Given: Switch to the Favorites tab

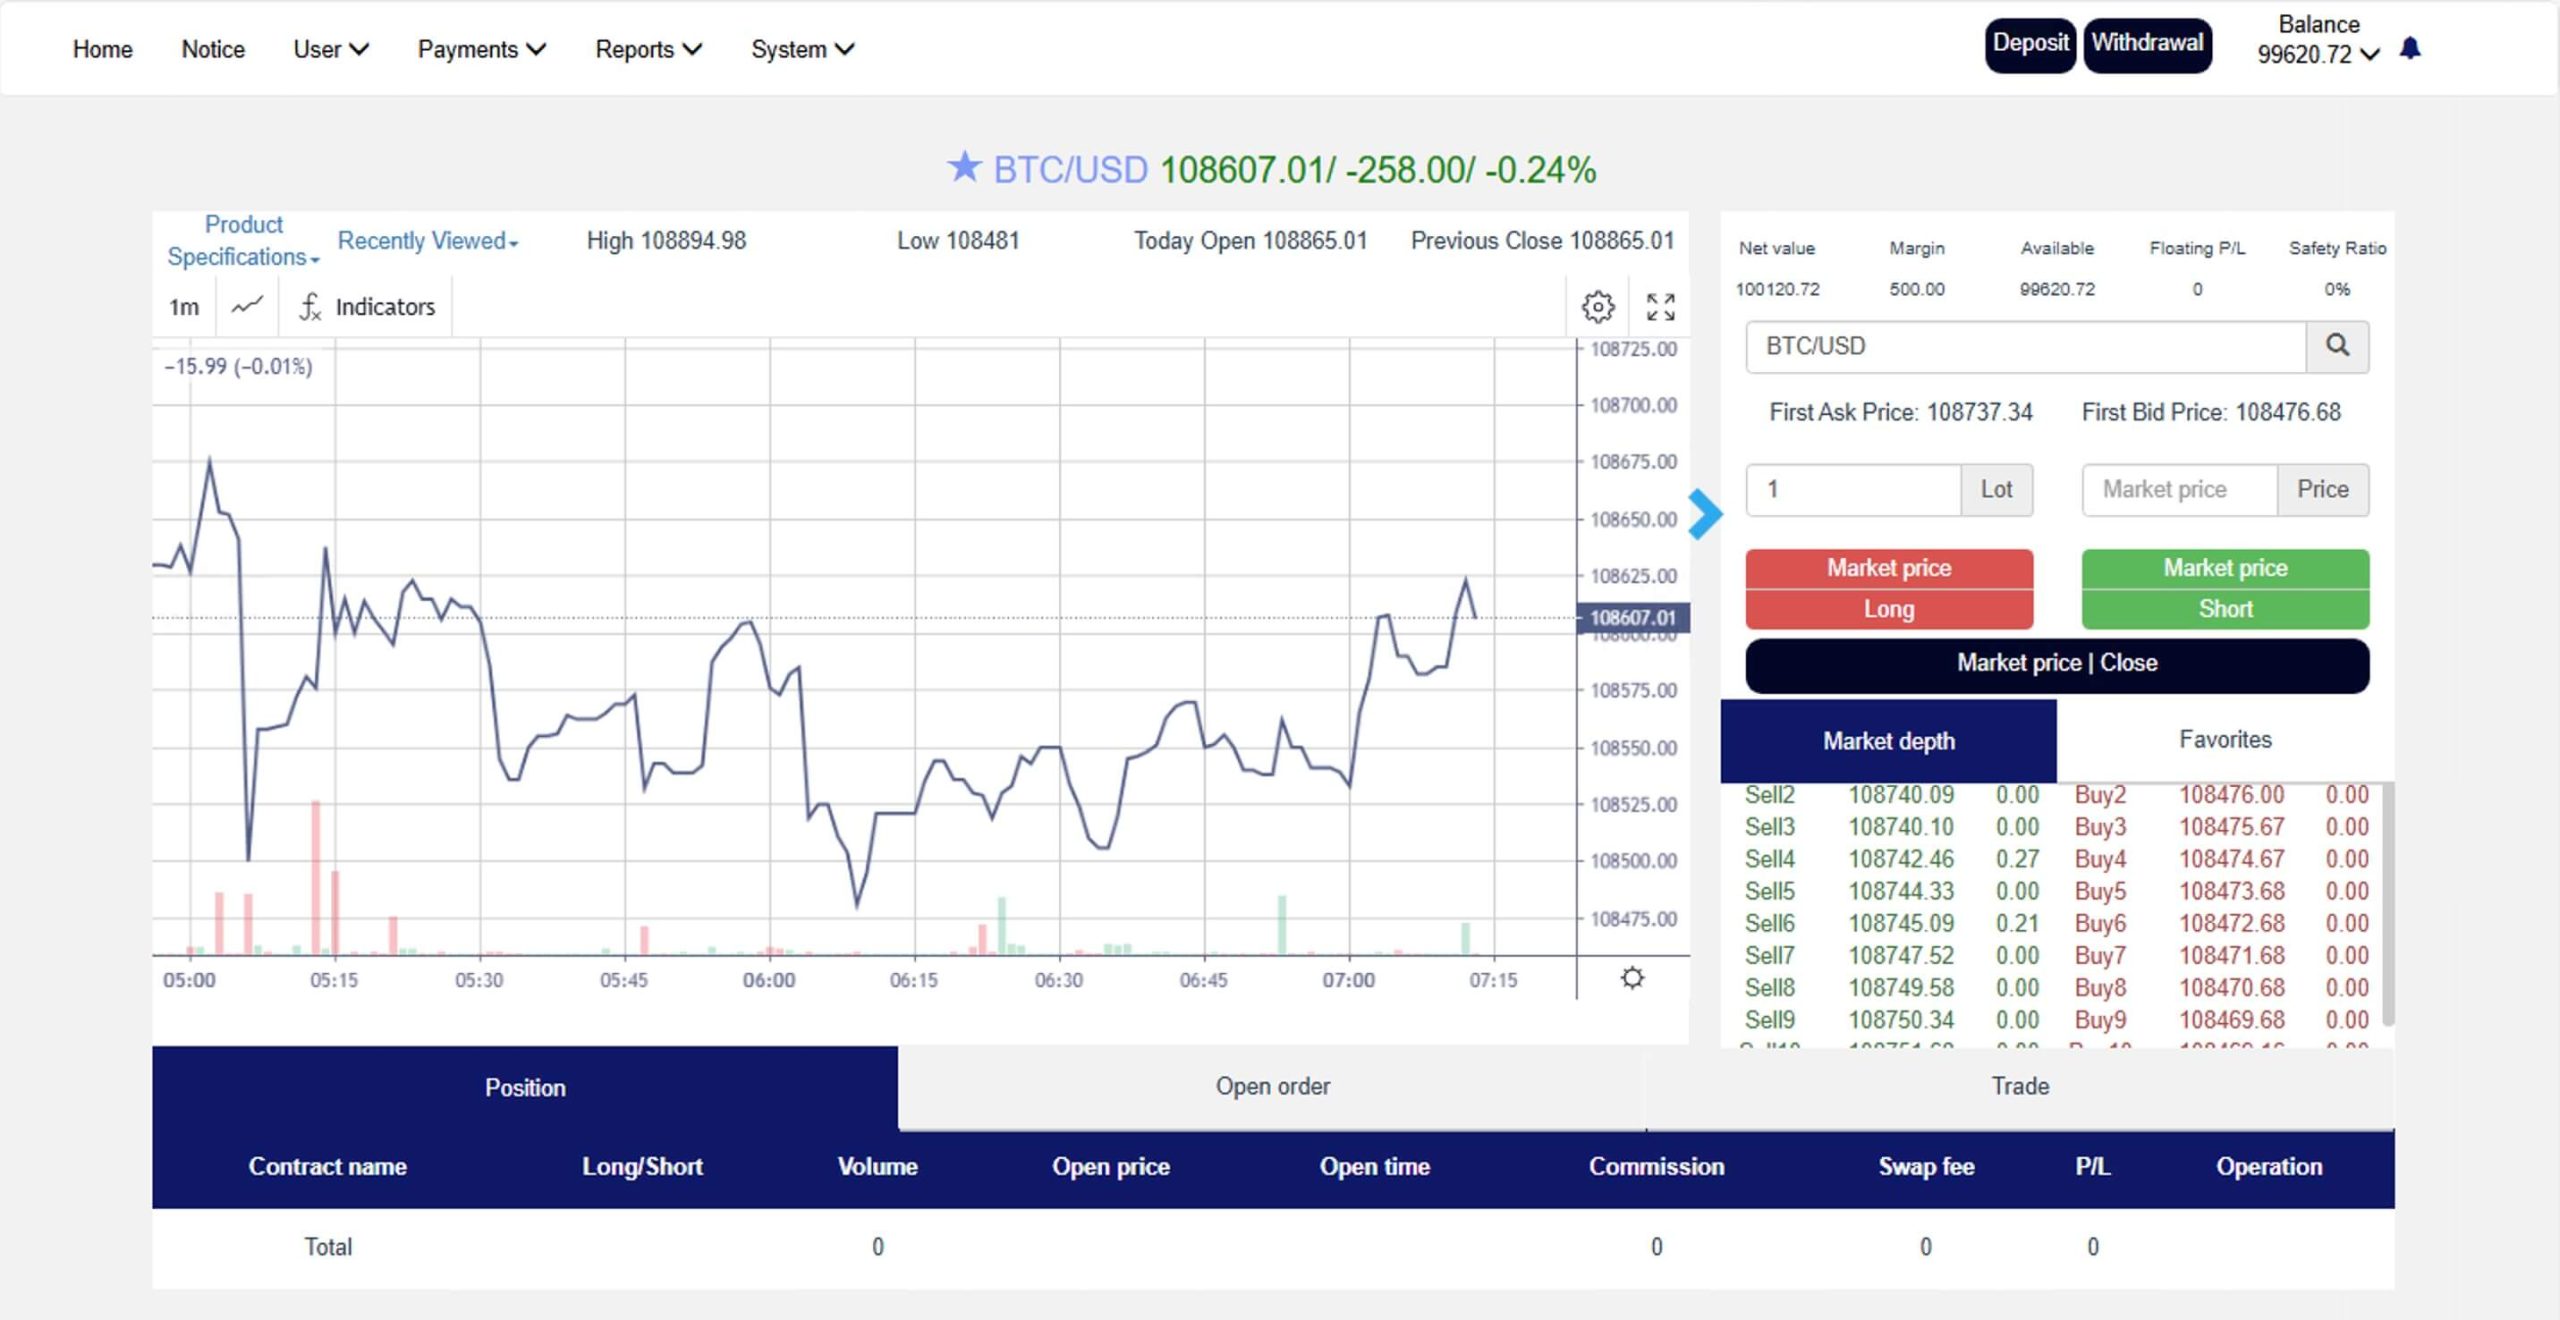Looking at the screenshot, I should pyautogui.click(x=2225, y=740).
